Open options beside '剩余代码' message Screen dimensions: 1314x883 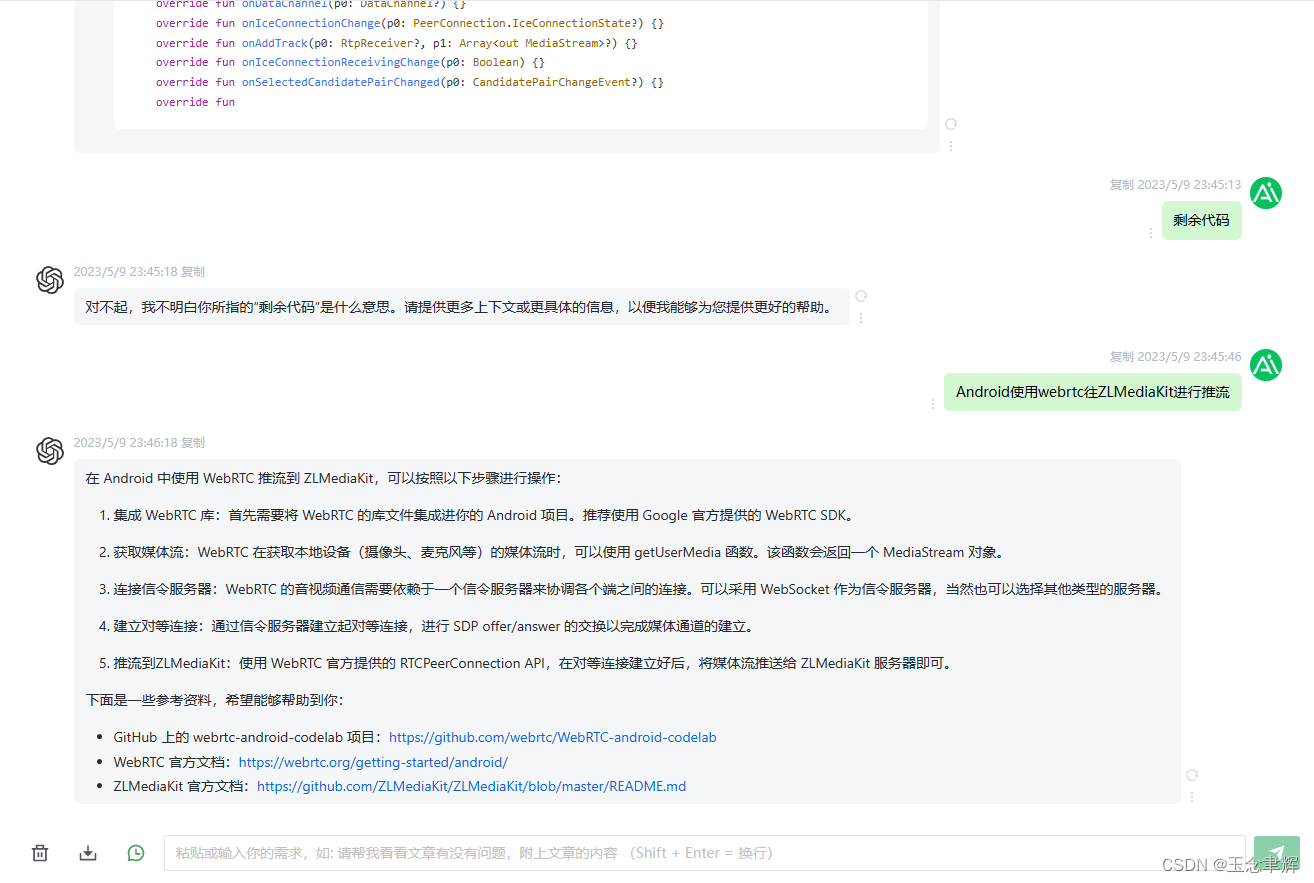pyautogui.click(x=1151, y=232)
